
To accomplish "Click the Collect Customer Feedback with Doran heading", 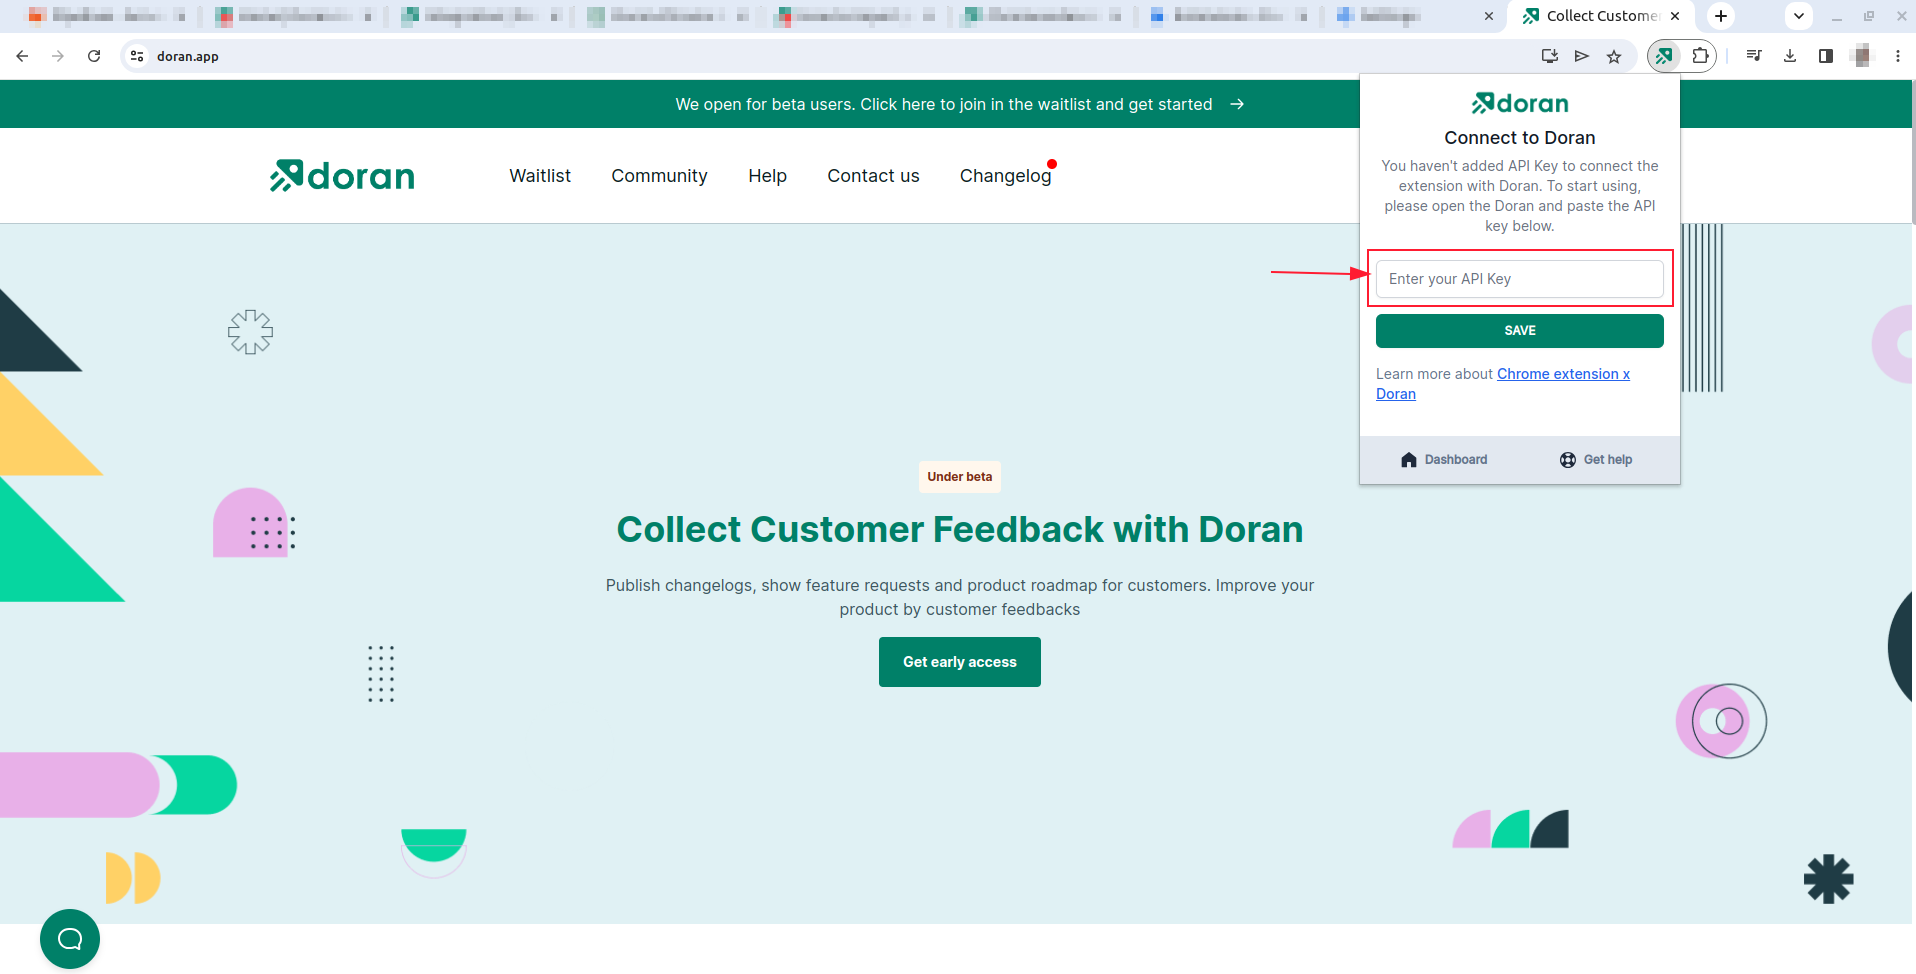I will click(x=960, y=529).
